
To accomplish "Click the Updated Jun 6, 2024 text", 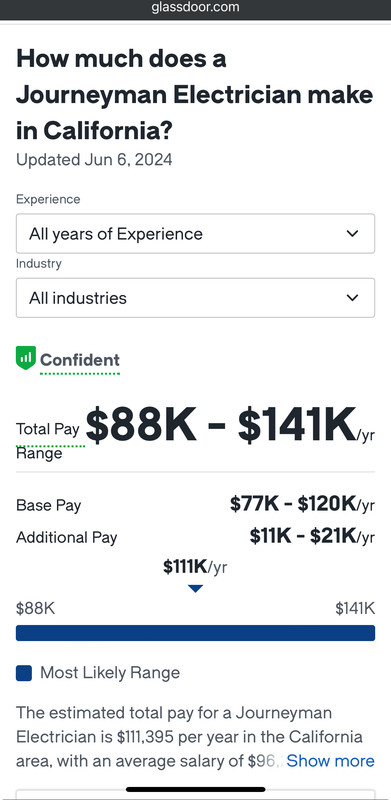I will [x=94, y=160].
